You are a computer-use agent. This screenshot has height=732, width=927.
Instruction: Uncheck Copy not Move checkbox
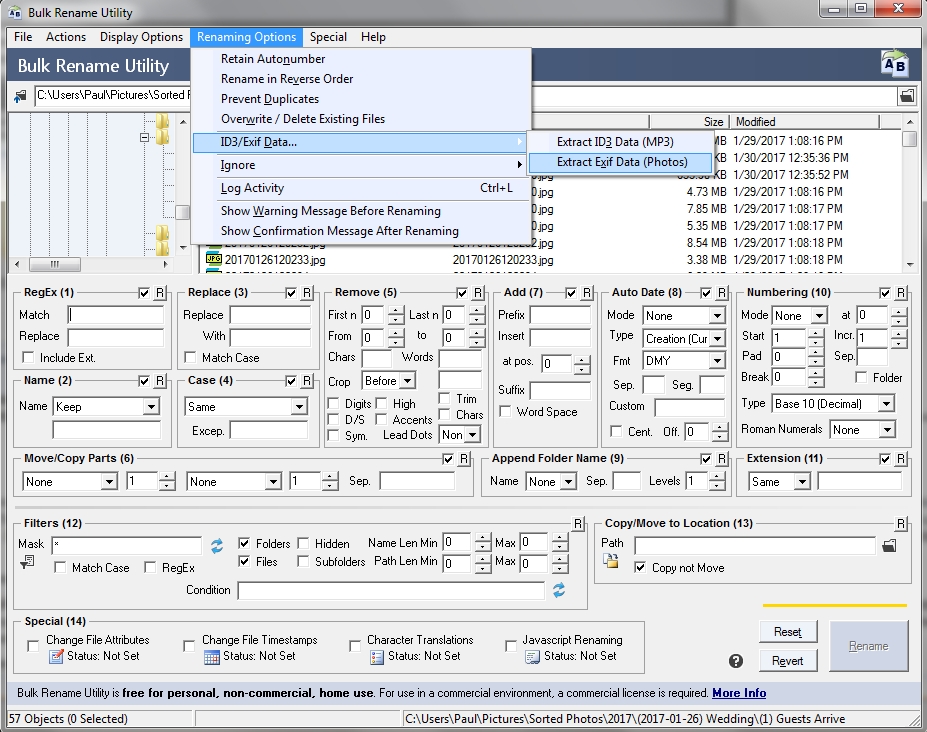click(640, 568)
